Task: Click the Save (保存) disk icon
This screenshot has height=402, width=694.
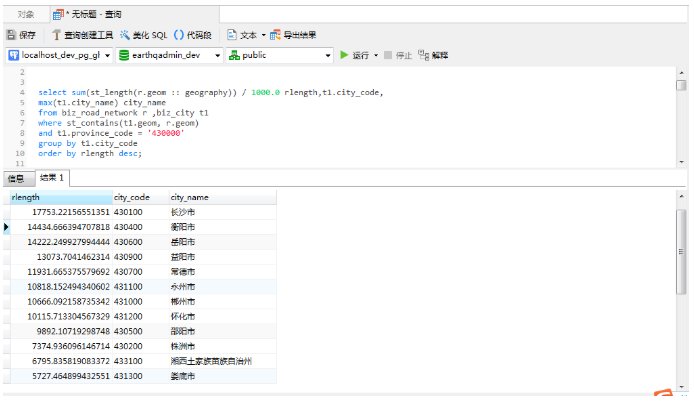Action: click(12, 35)
